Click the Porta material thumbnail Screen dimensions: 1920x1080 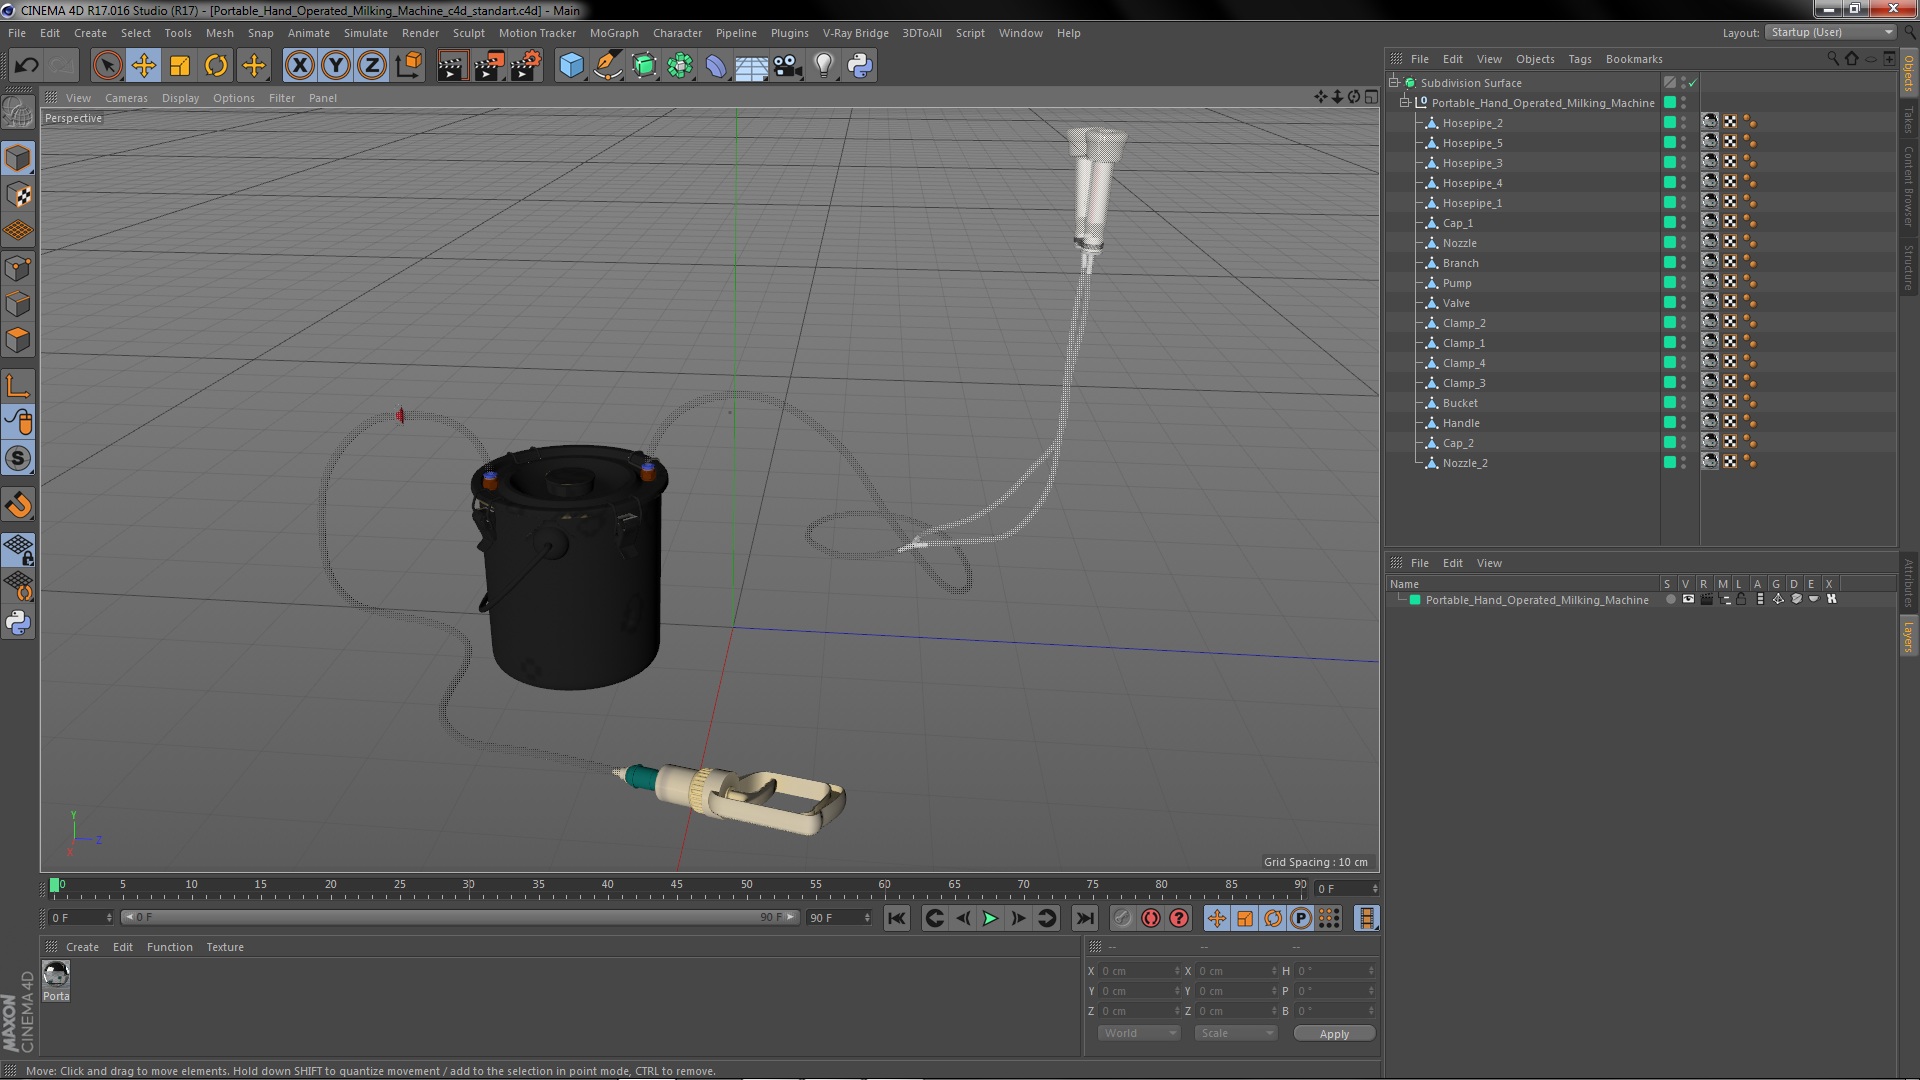[56, 973]
